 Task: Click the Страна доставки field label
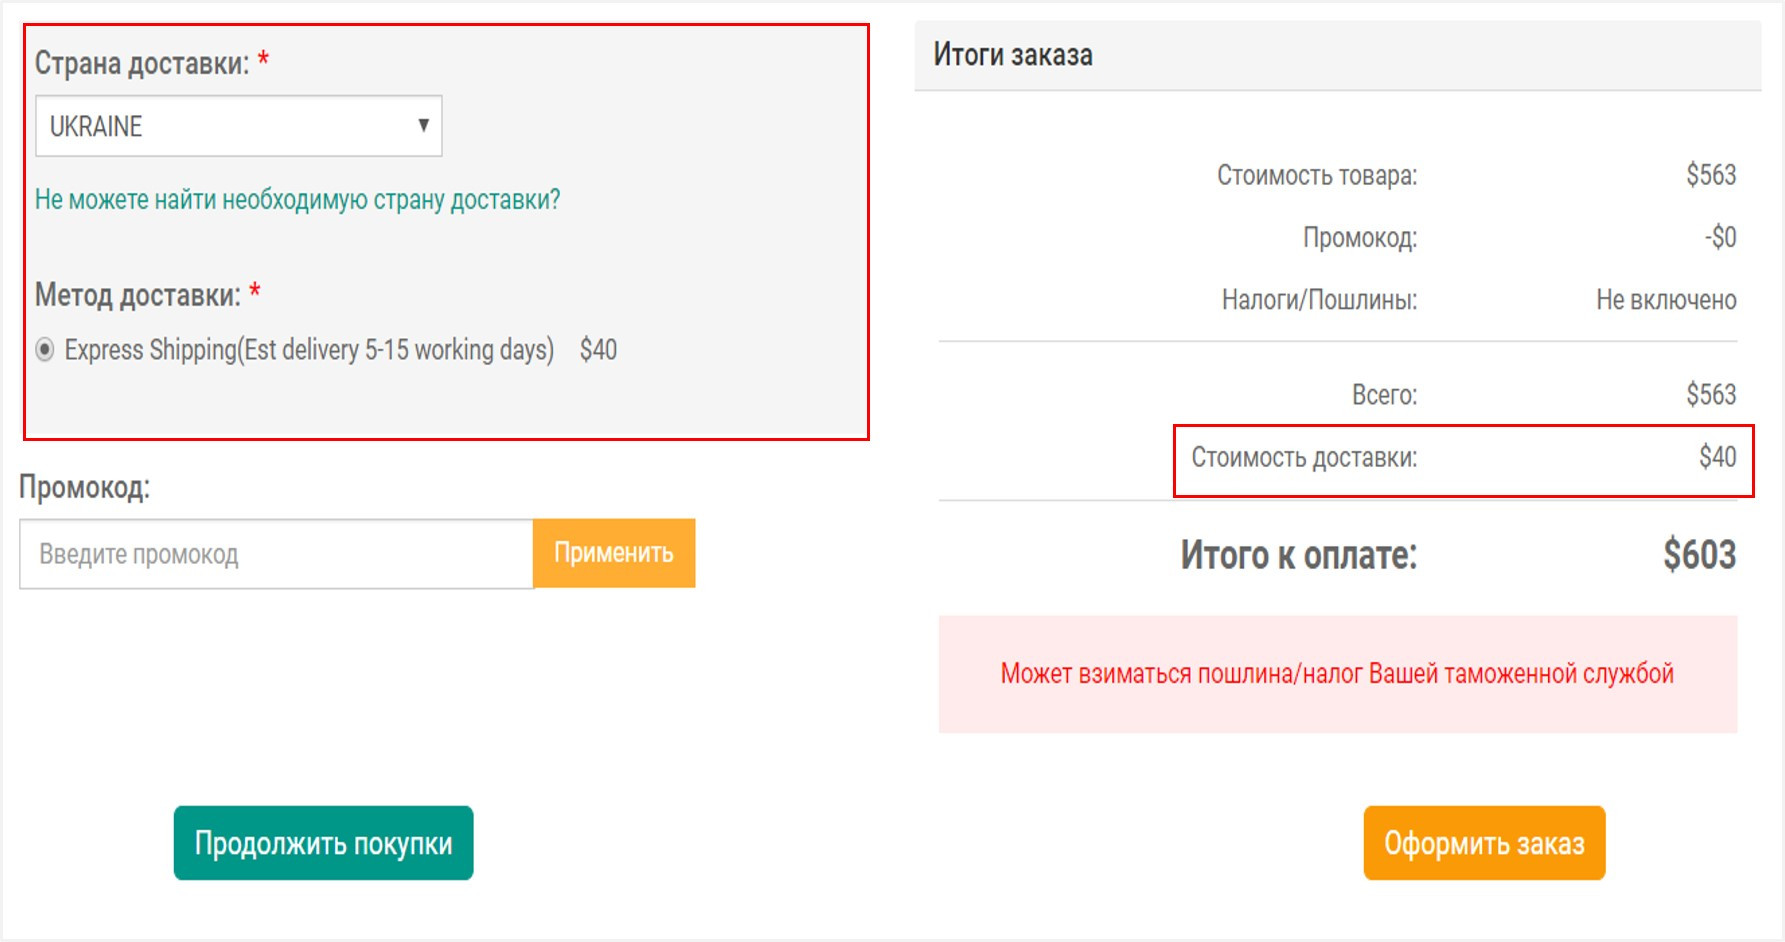click(x=142, y=63)
